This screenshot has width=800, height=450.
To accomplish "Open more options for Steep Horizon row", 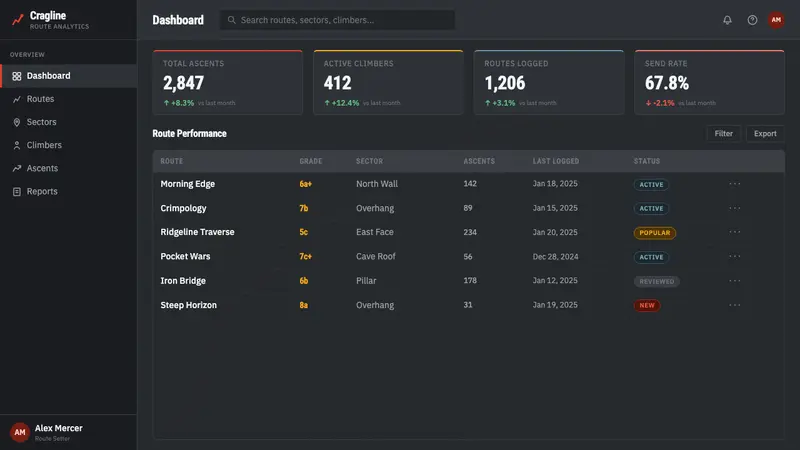I will coord(735,305).
